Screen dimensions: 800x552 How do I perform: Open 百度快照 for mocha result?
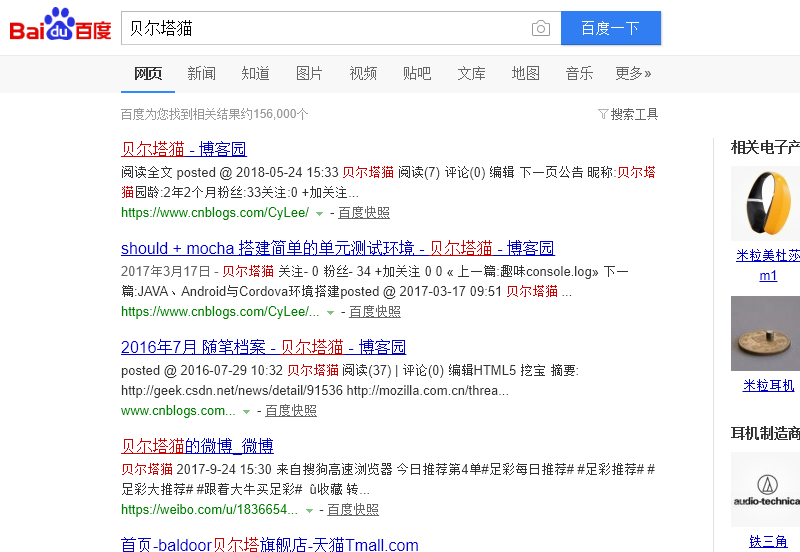click(374, 312)
